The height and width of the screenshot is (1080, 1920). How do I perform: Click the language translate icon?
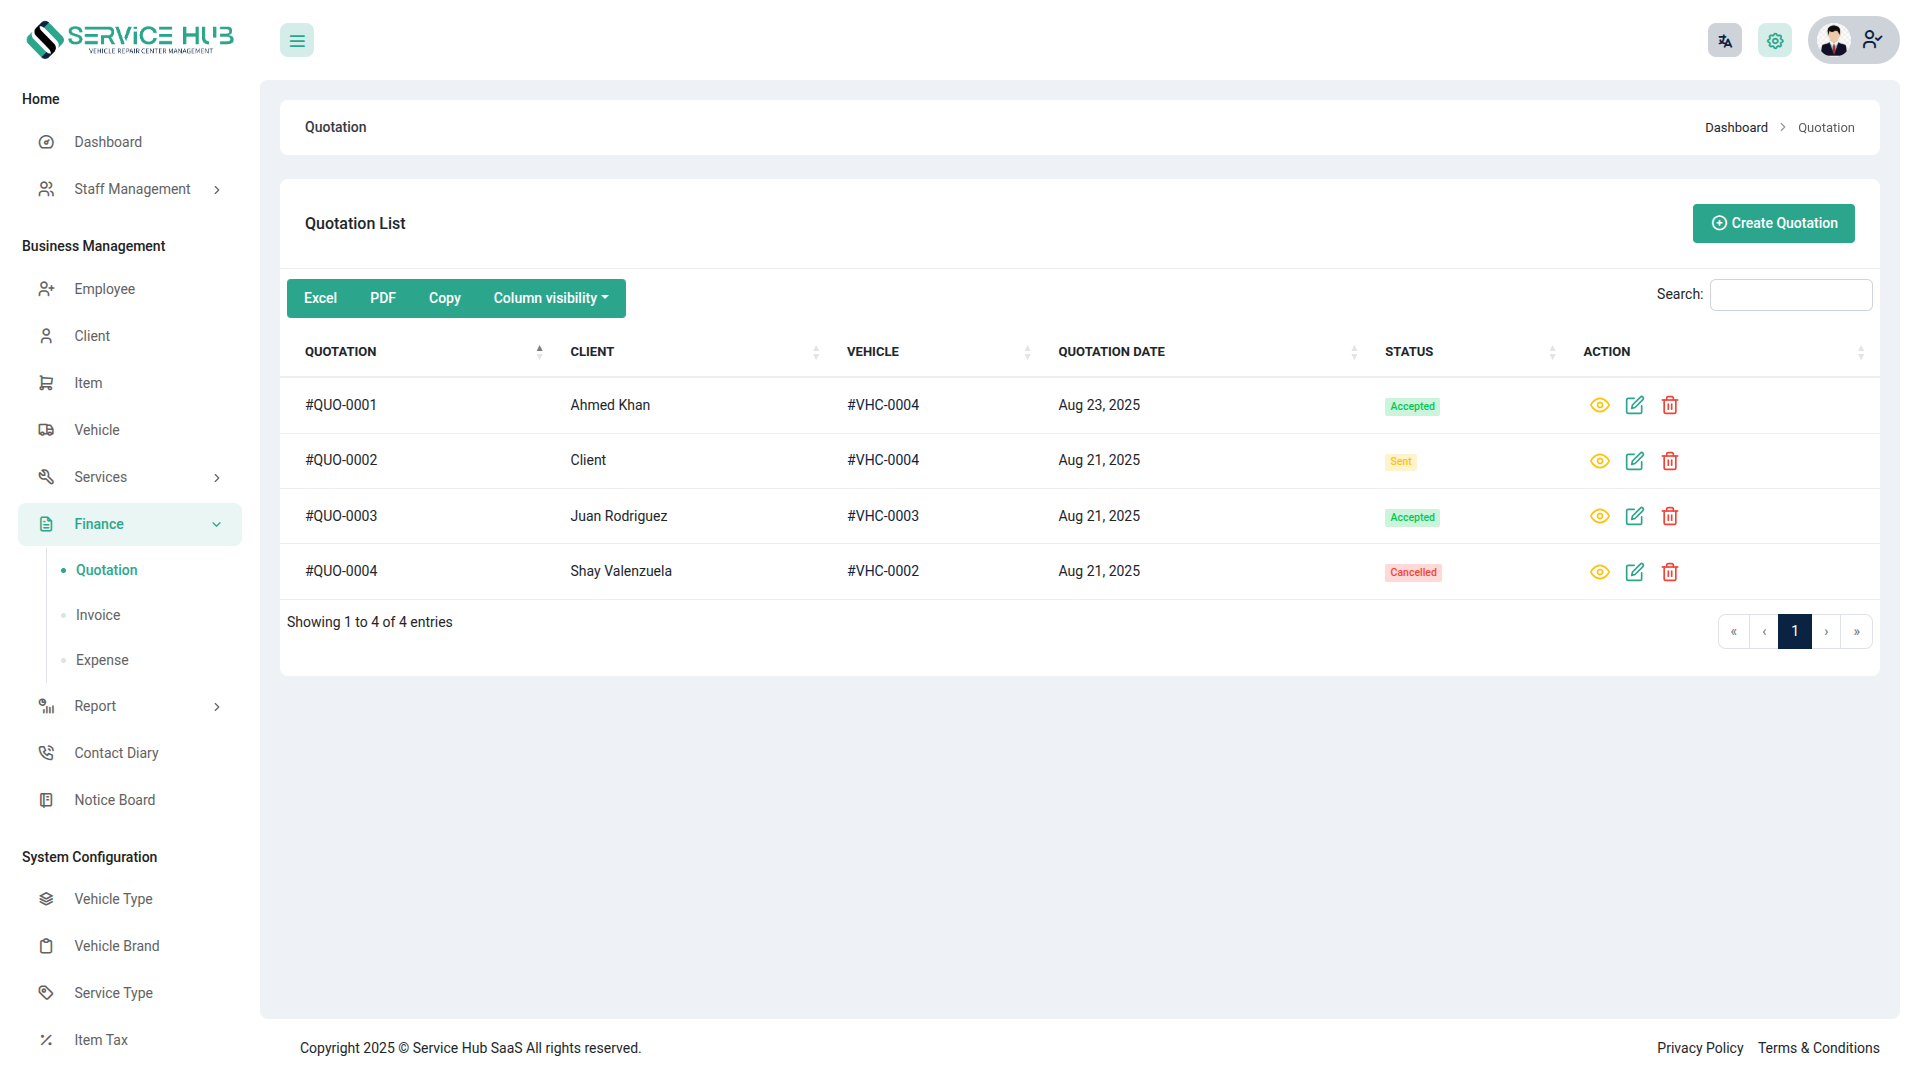[1724, 41]
